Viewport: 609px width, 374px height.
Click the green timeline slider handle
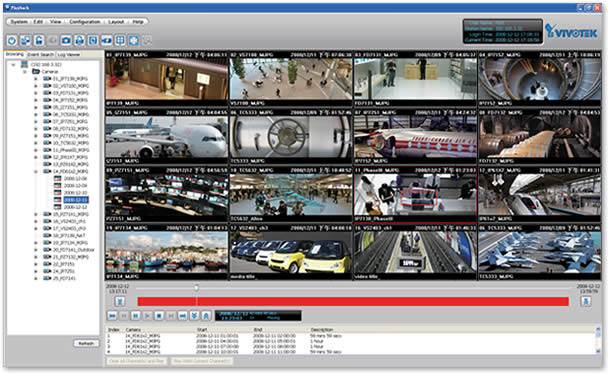tap(197, 288)
